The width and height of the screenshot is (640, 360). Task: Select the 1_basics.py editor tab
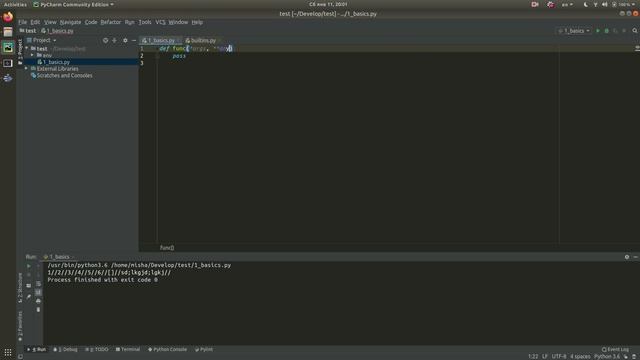click(x=161, y=40)
